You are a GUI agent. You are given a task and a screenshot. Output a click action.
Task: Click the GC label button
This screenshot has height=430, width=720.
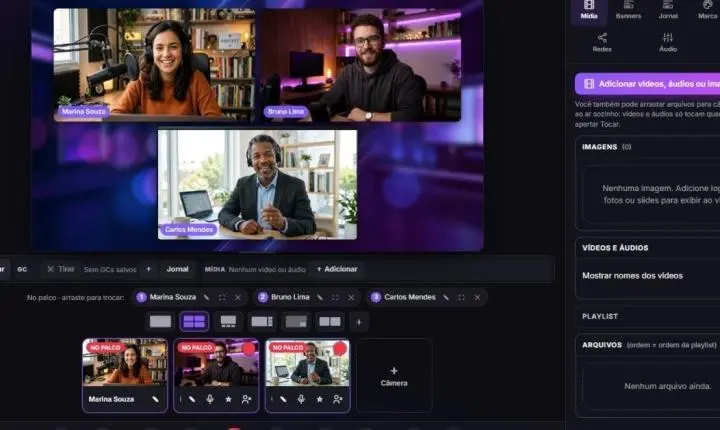pyautogui.click(x=22, y=269)
